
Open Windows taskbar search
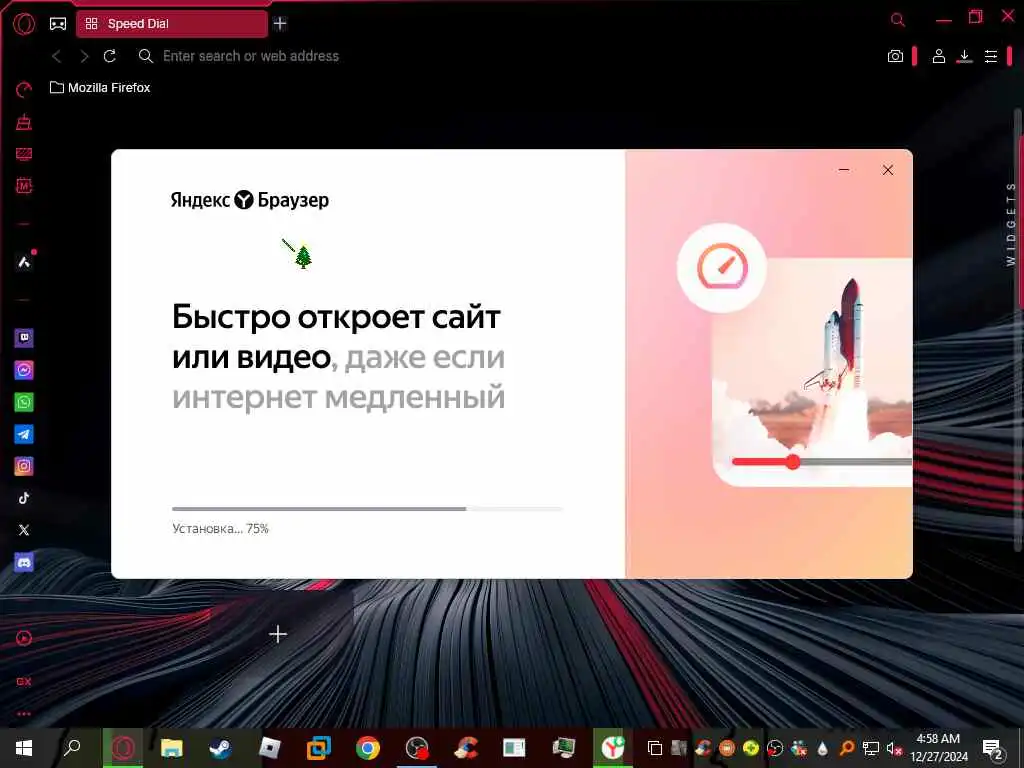pos(72,748)
